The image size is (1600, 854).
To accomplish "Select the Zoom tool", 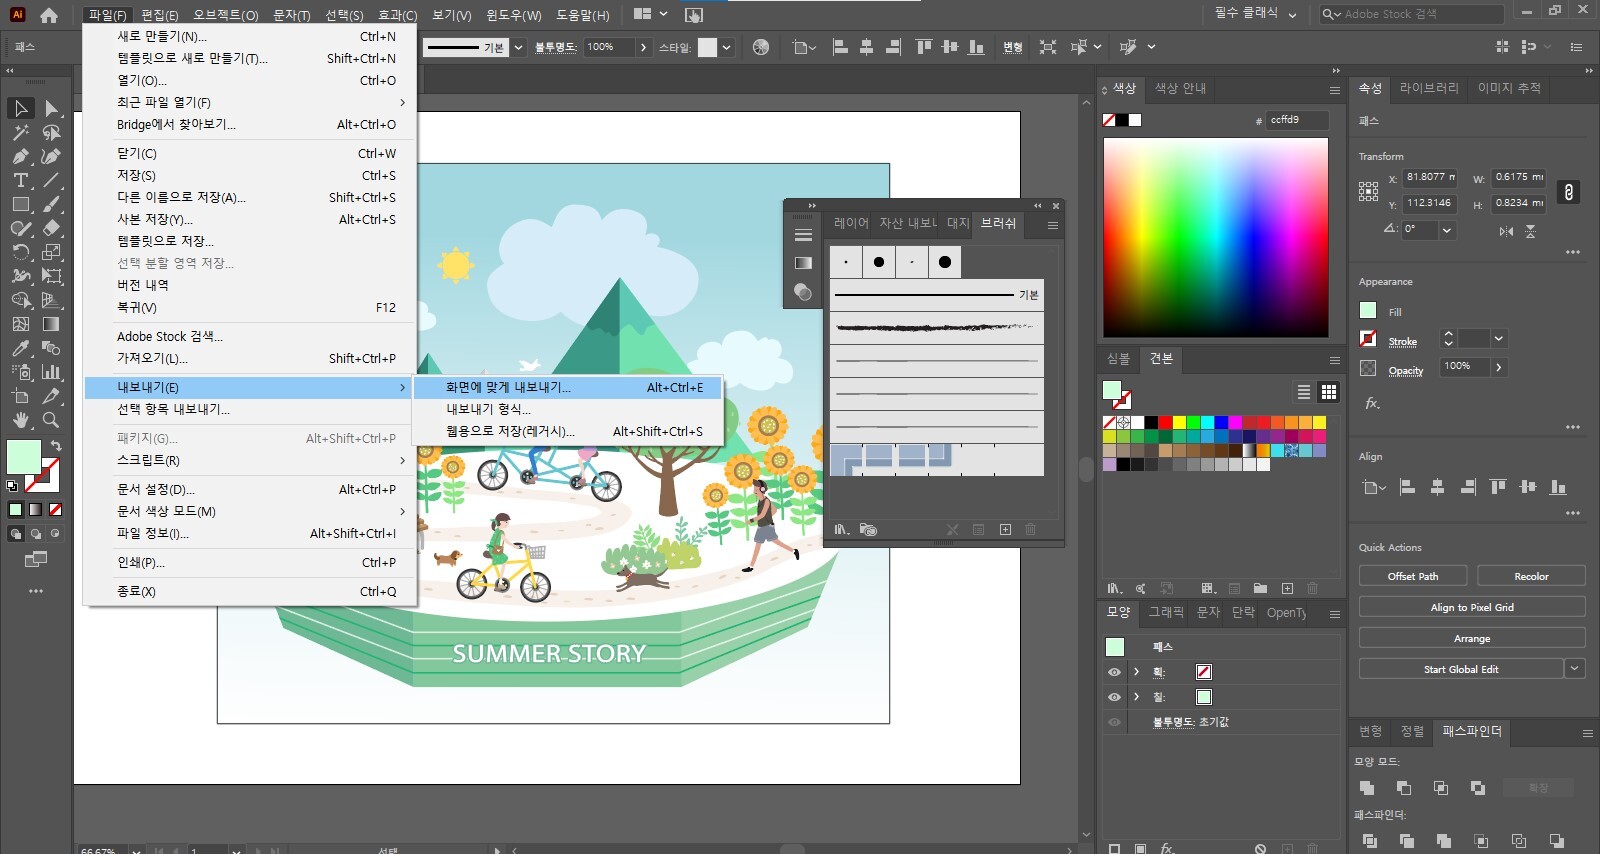I will point(51,421).
